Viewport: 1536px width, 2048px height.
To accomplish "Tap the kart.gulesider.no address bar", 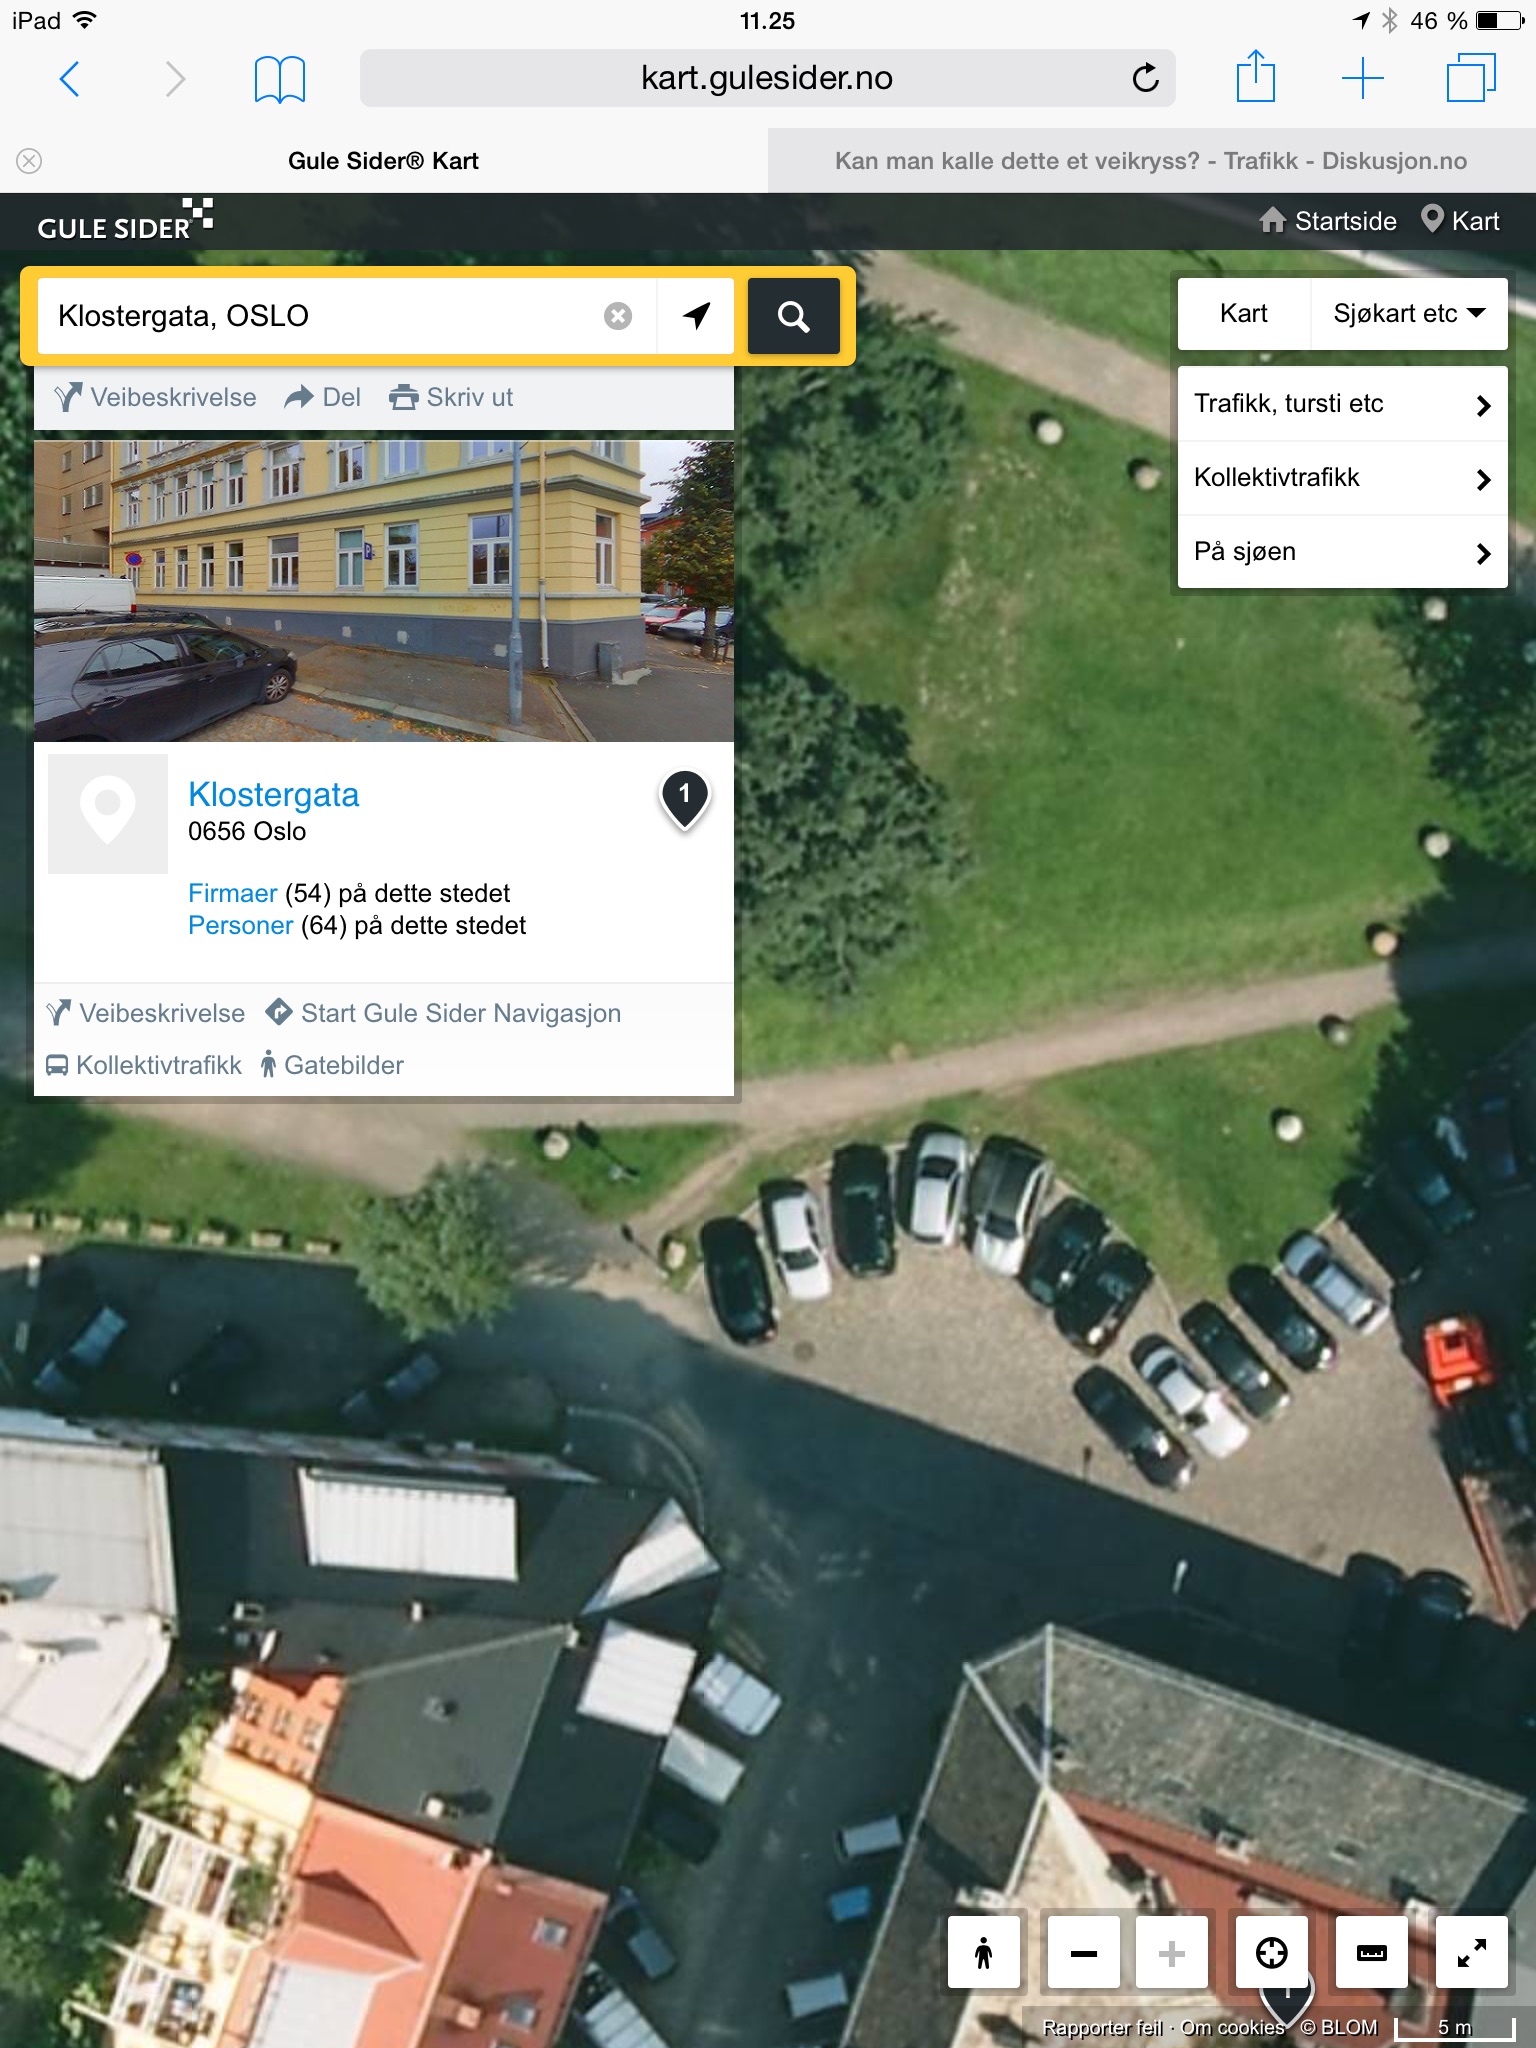I will pos(767,78).
